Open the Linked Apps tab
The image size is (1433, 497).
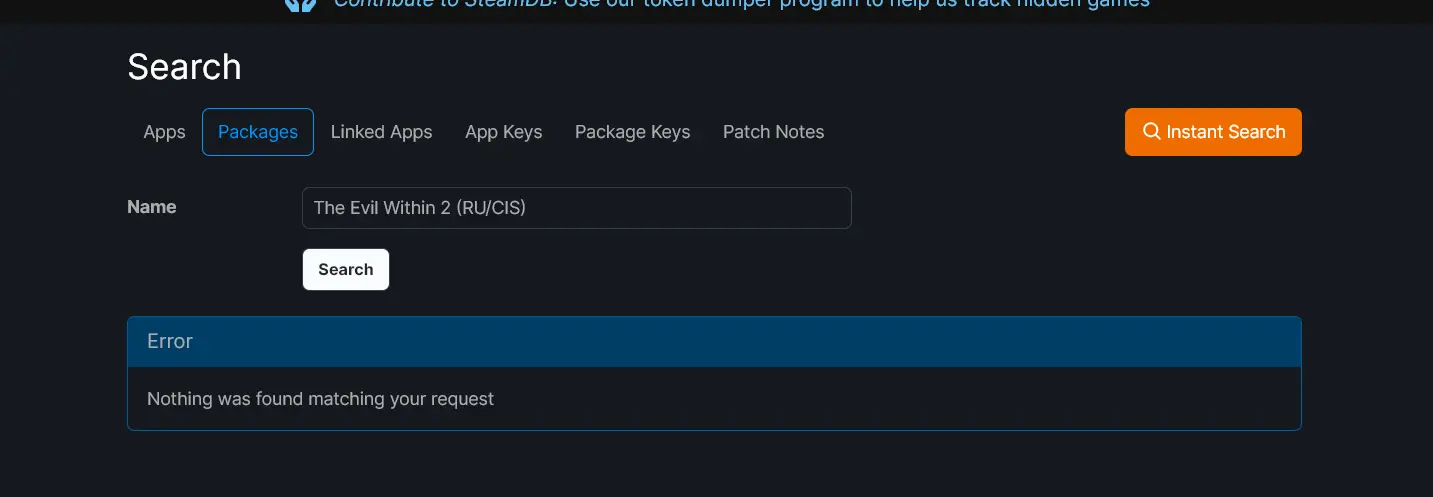381,132
